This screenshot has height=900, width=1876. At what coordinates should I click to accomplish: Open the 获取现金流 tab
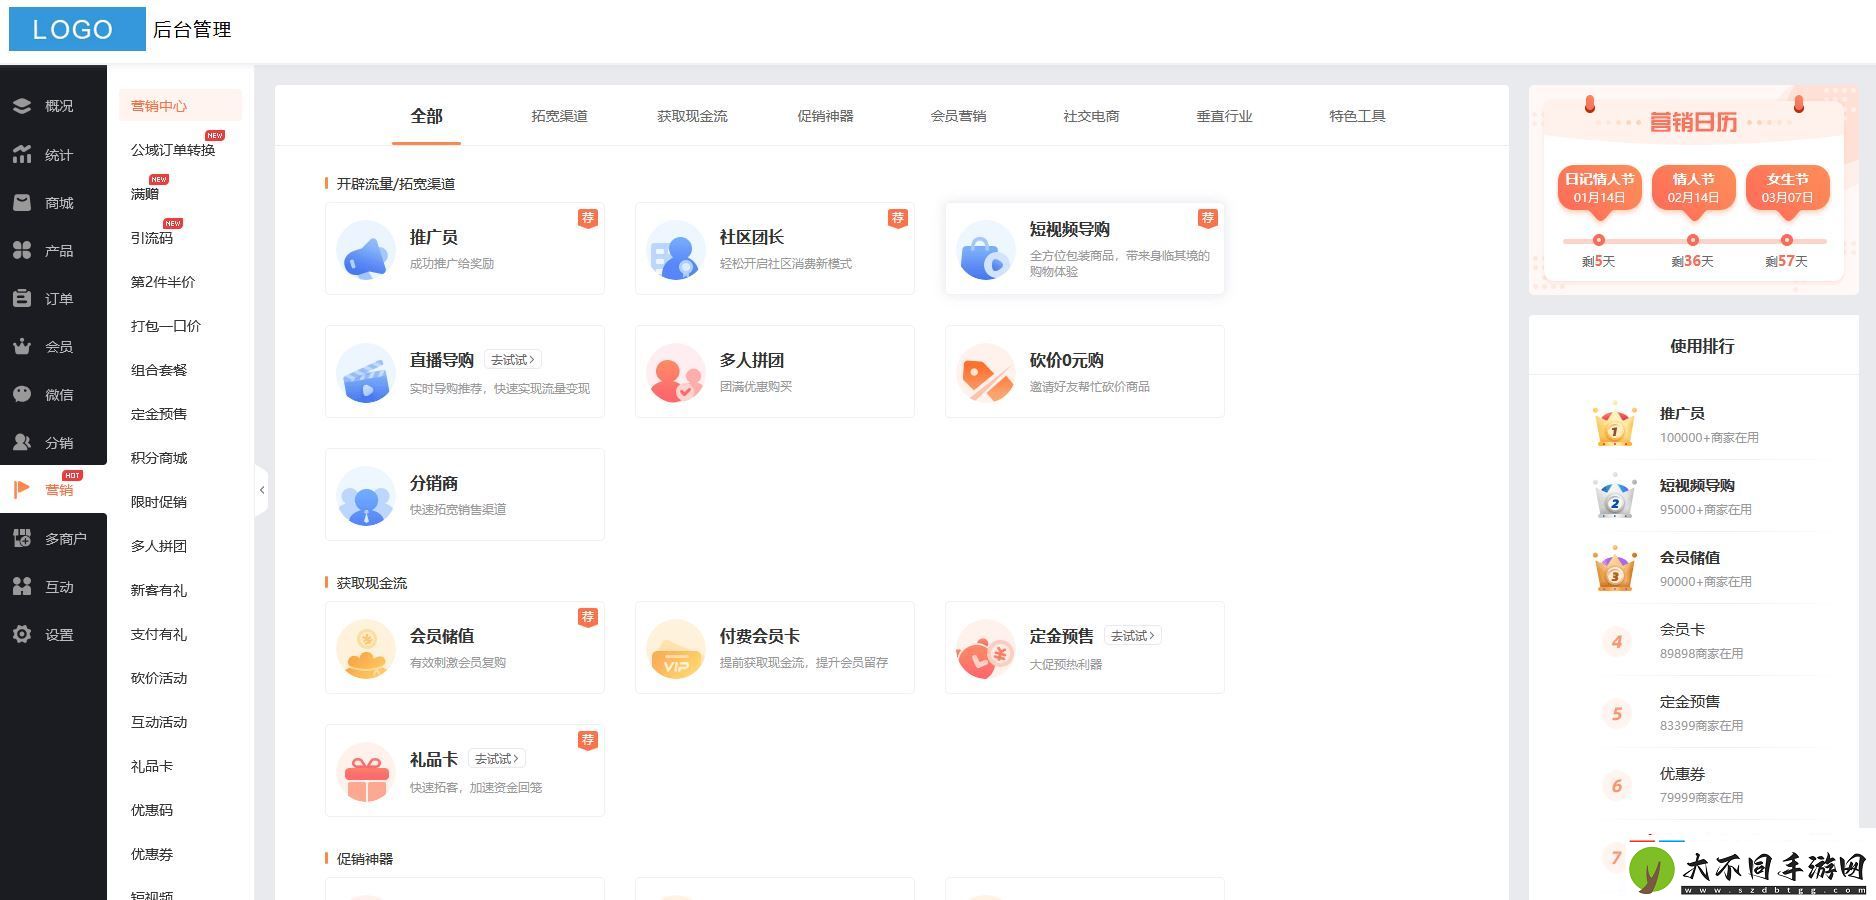pos(692,116)
